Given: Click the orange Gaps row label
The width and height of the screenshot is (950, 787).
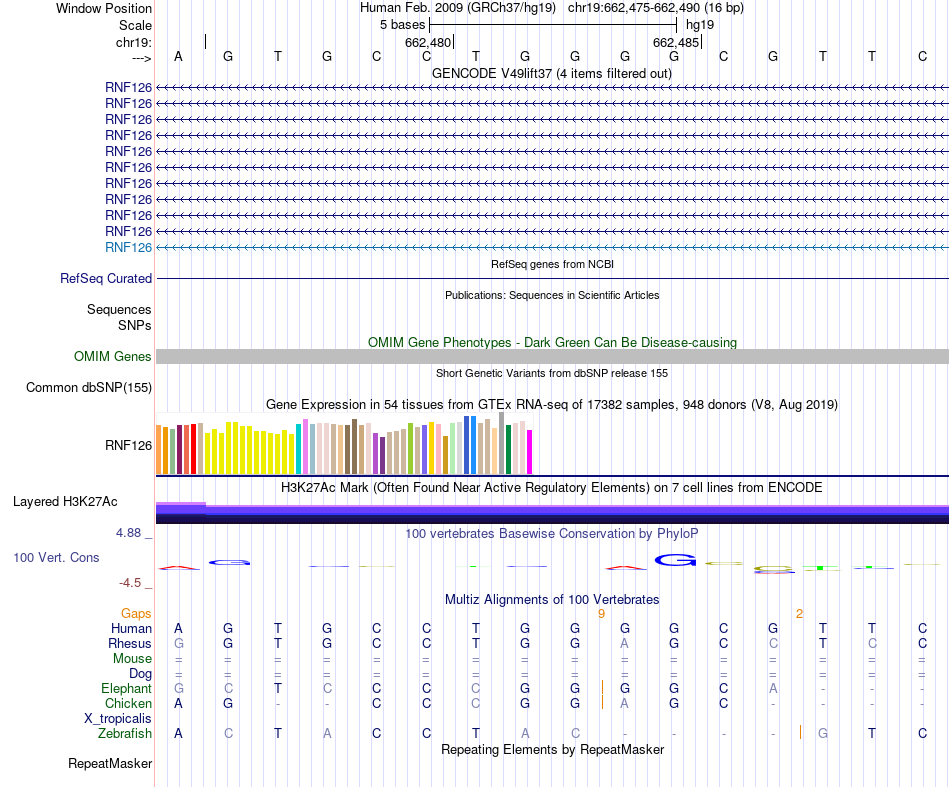Looking at the screenshot, I should click(136, 614).
